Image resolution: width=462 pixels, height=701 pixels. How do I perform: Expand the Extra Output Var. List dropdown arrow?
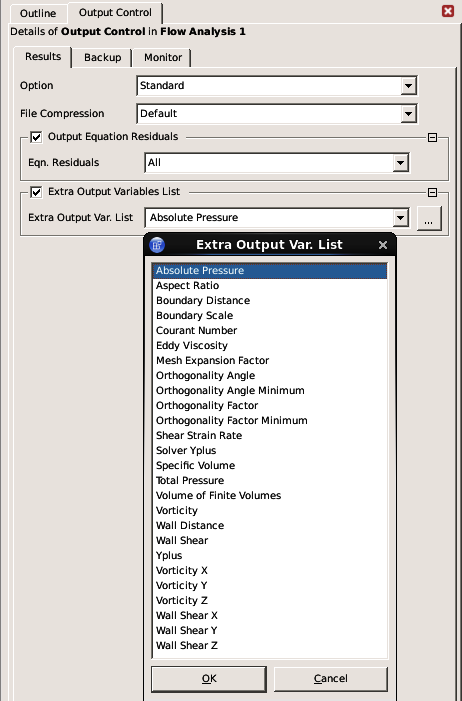tap(401, 218)
